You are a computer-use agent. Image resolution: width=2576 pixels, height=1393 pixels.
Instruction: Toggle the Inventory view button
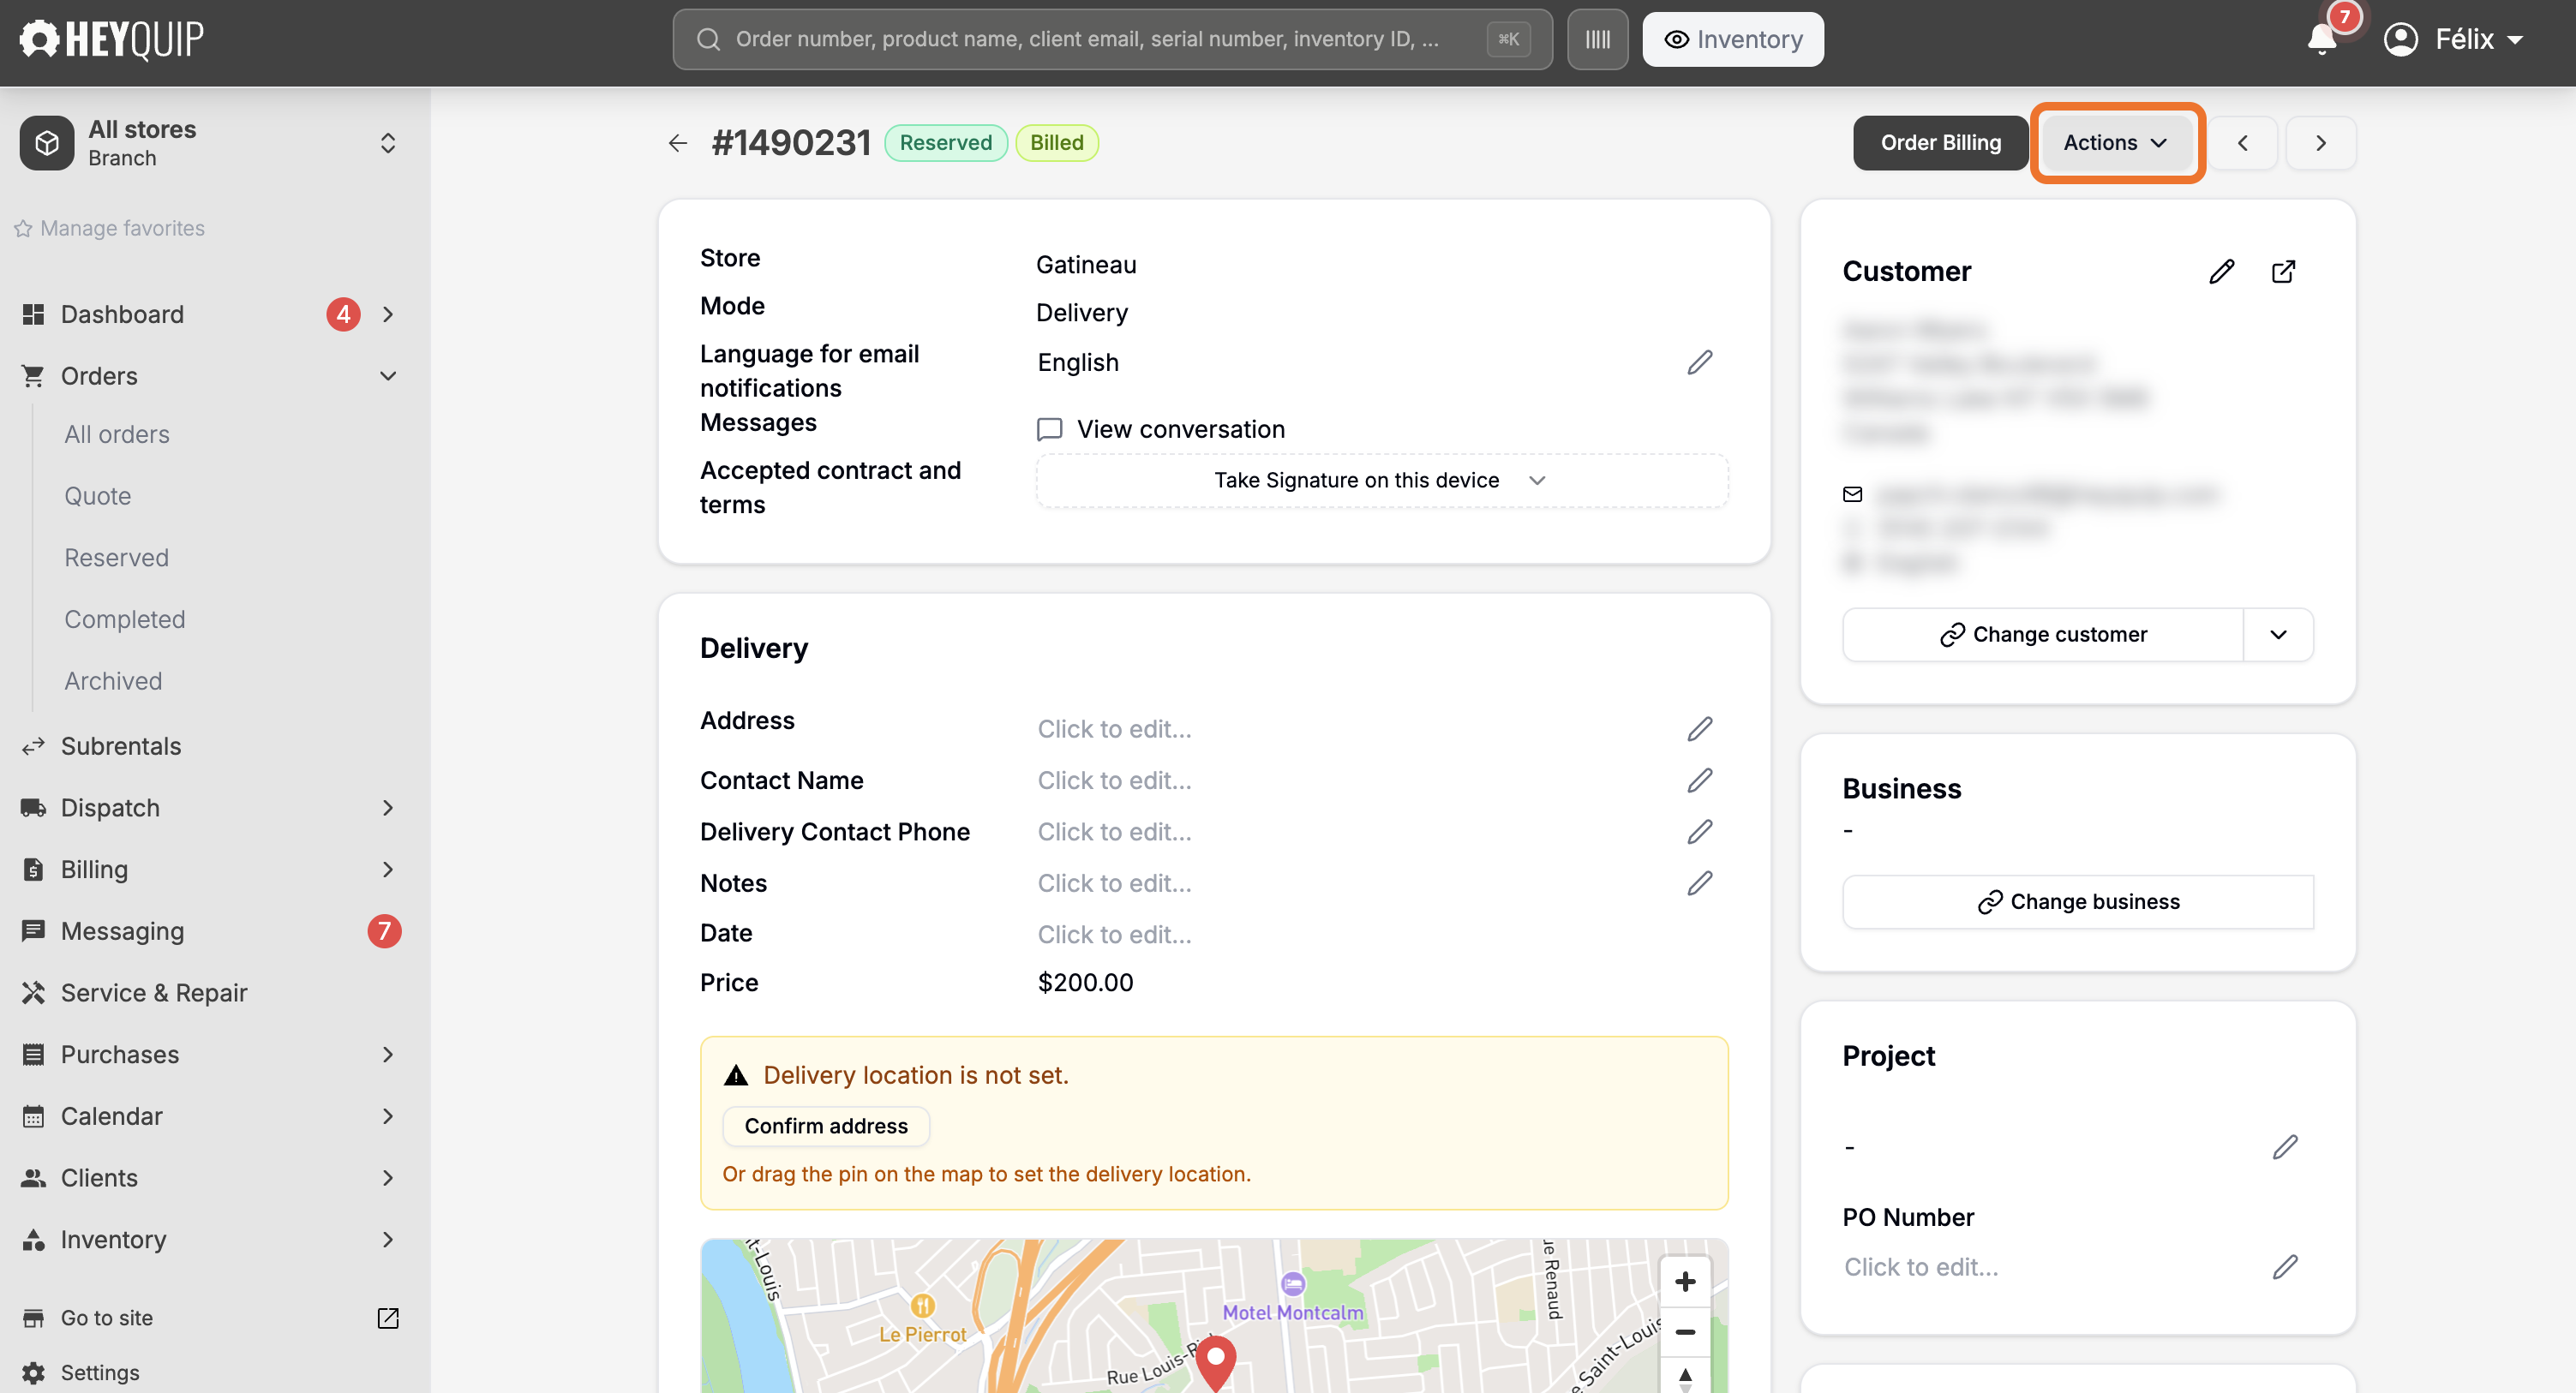click(x=1733, y=39)
